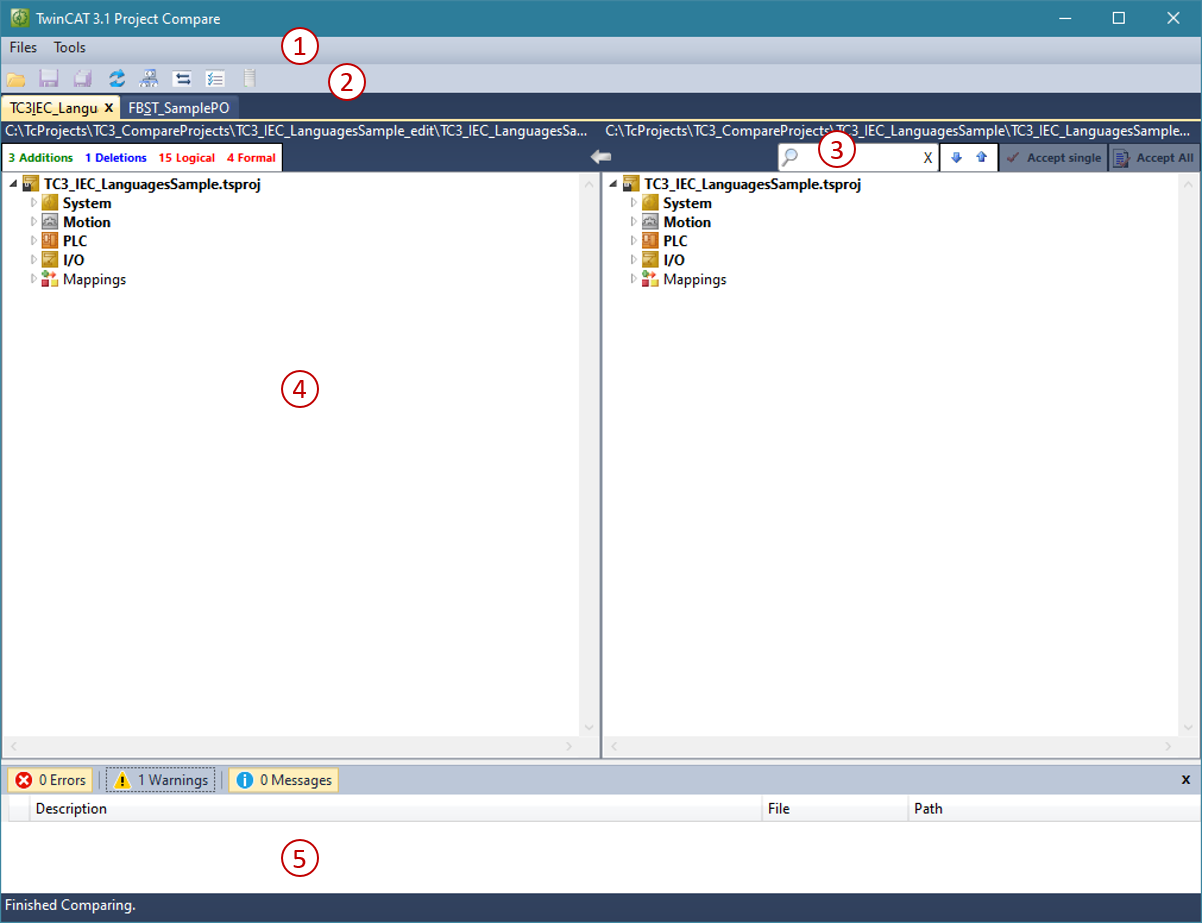Expand PLC node in left tree

pos(33,241)
